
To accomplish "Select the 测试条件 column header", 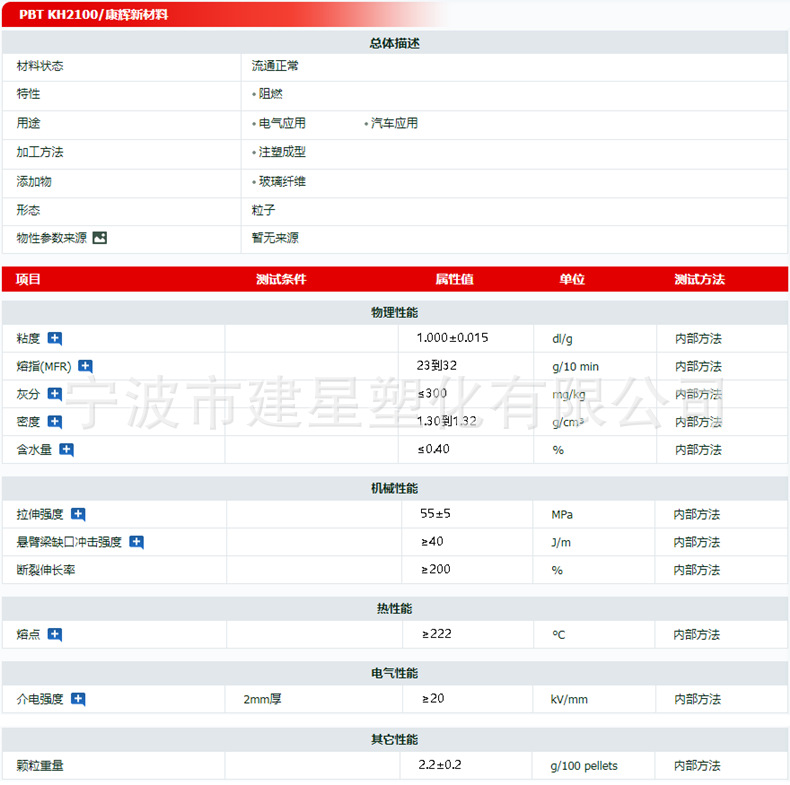I will (x=281, y=279).
